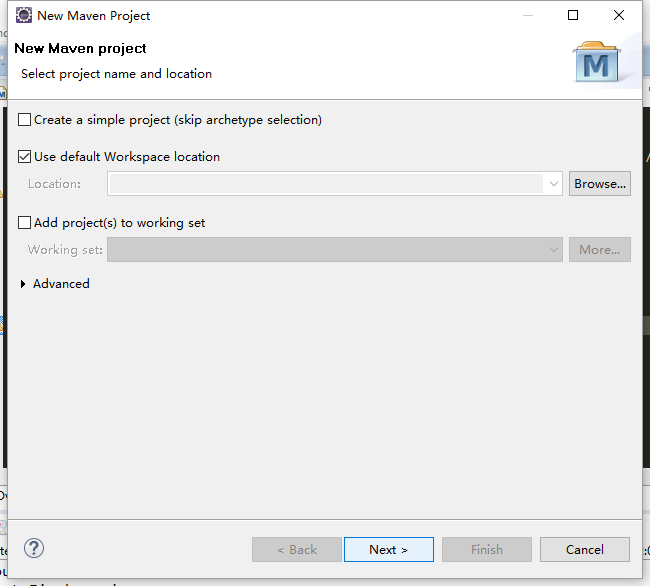The height and width of the screenshot is (586, 650).
Task: Click the Next > button
Action: (389, 550)
